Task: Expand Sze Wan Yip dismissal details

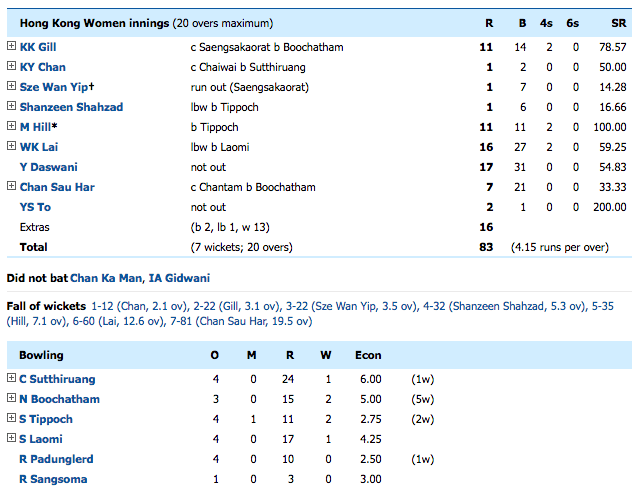Action: coord(11,86)
